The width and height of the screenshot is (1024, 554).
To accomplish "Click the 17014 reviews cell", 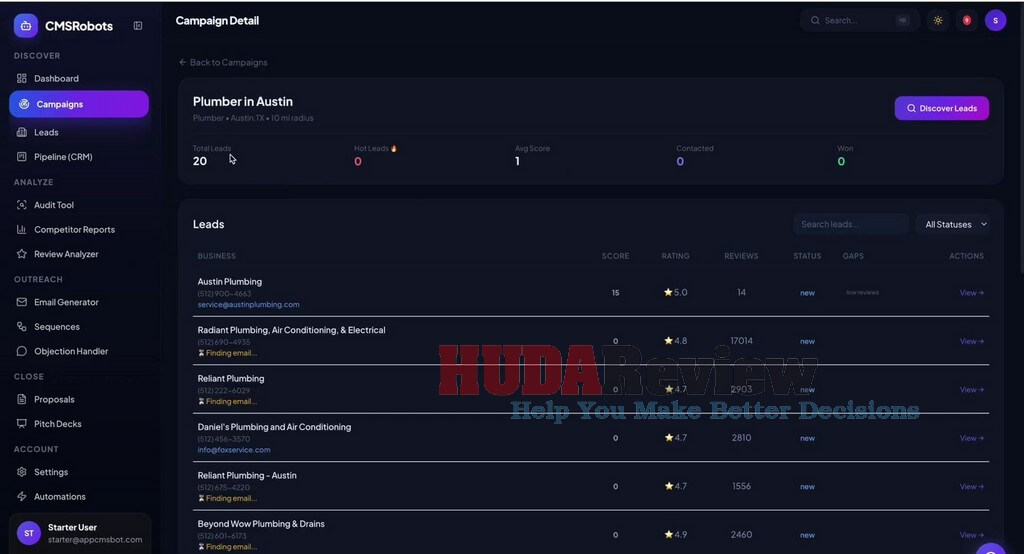I will click(741, 340).
